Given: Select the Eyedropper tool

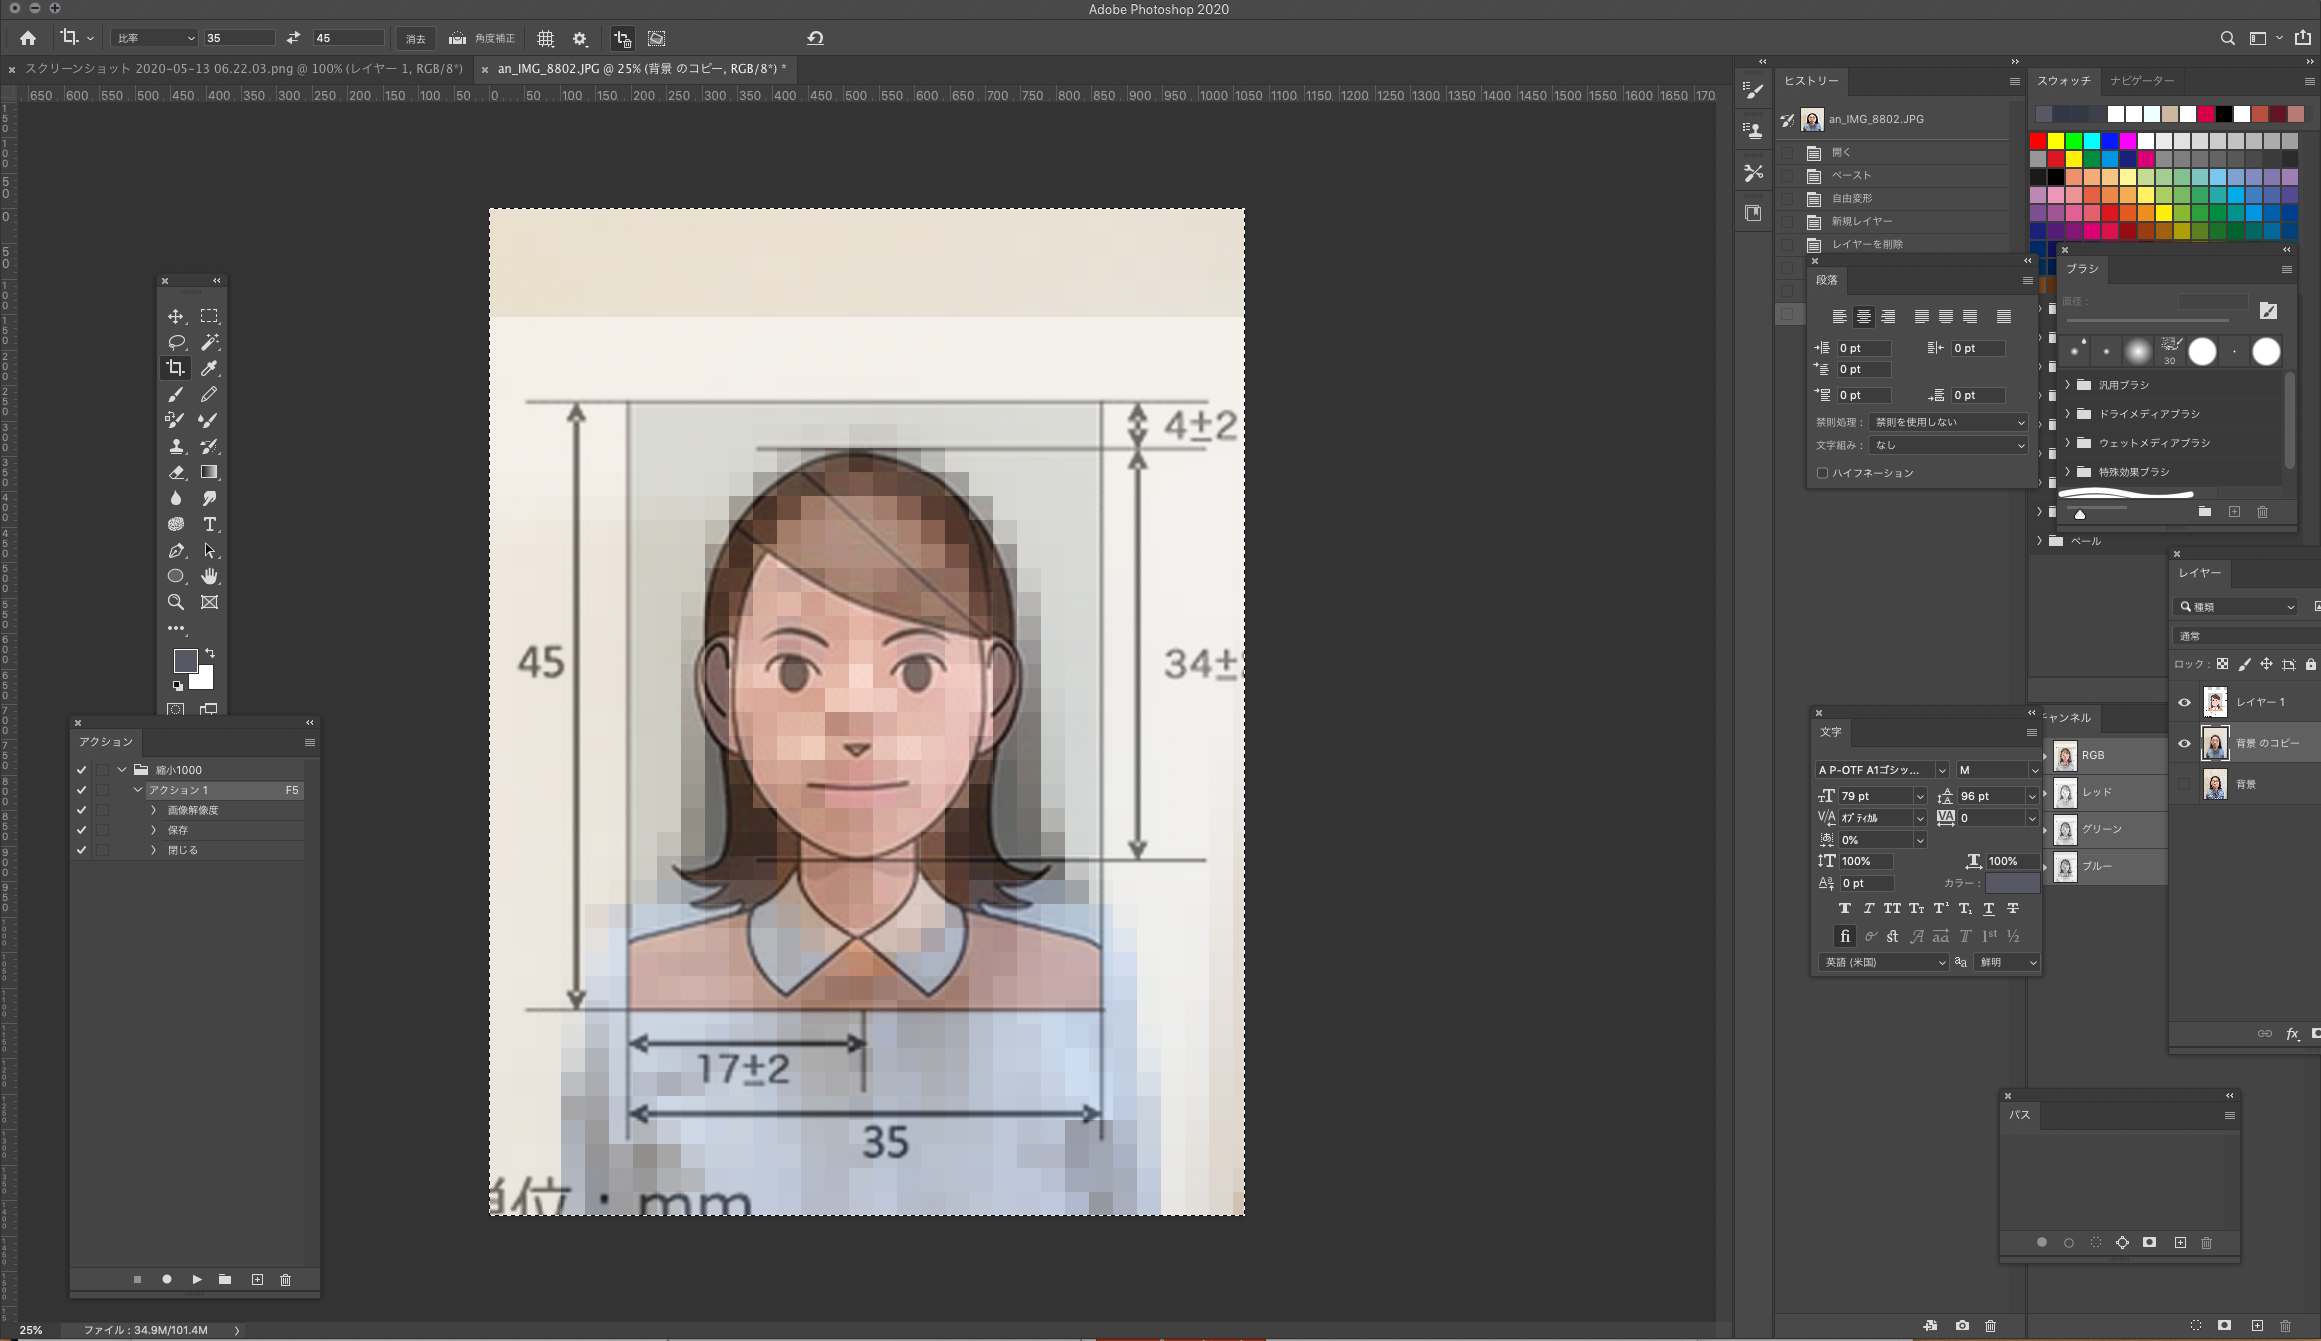Looking at the screenshot, I should (209, 368).
